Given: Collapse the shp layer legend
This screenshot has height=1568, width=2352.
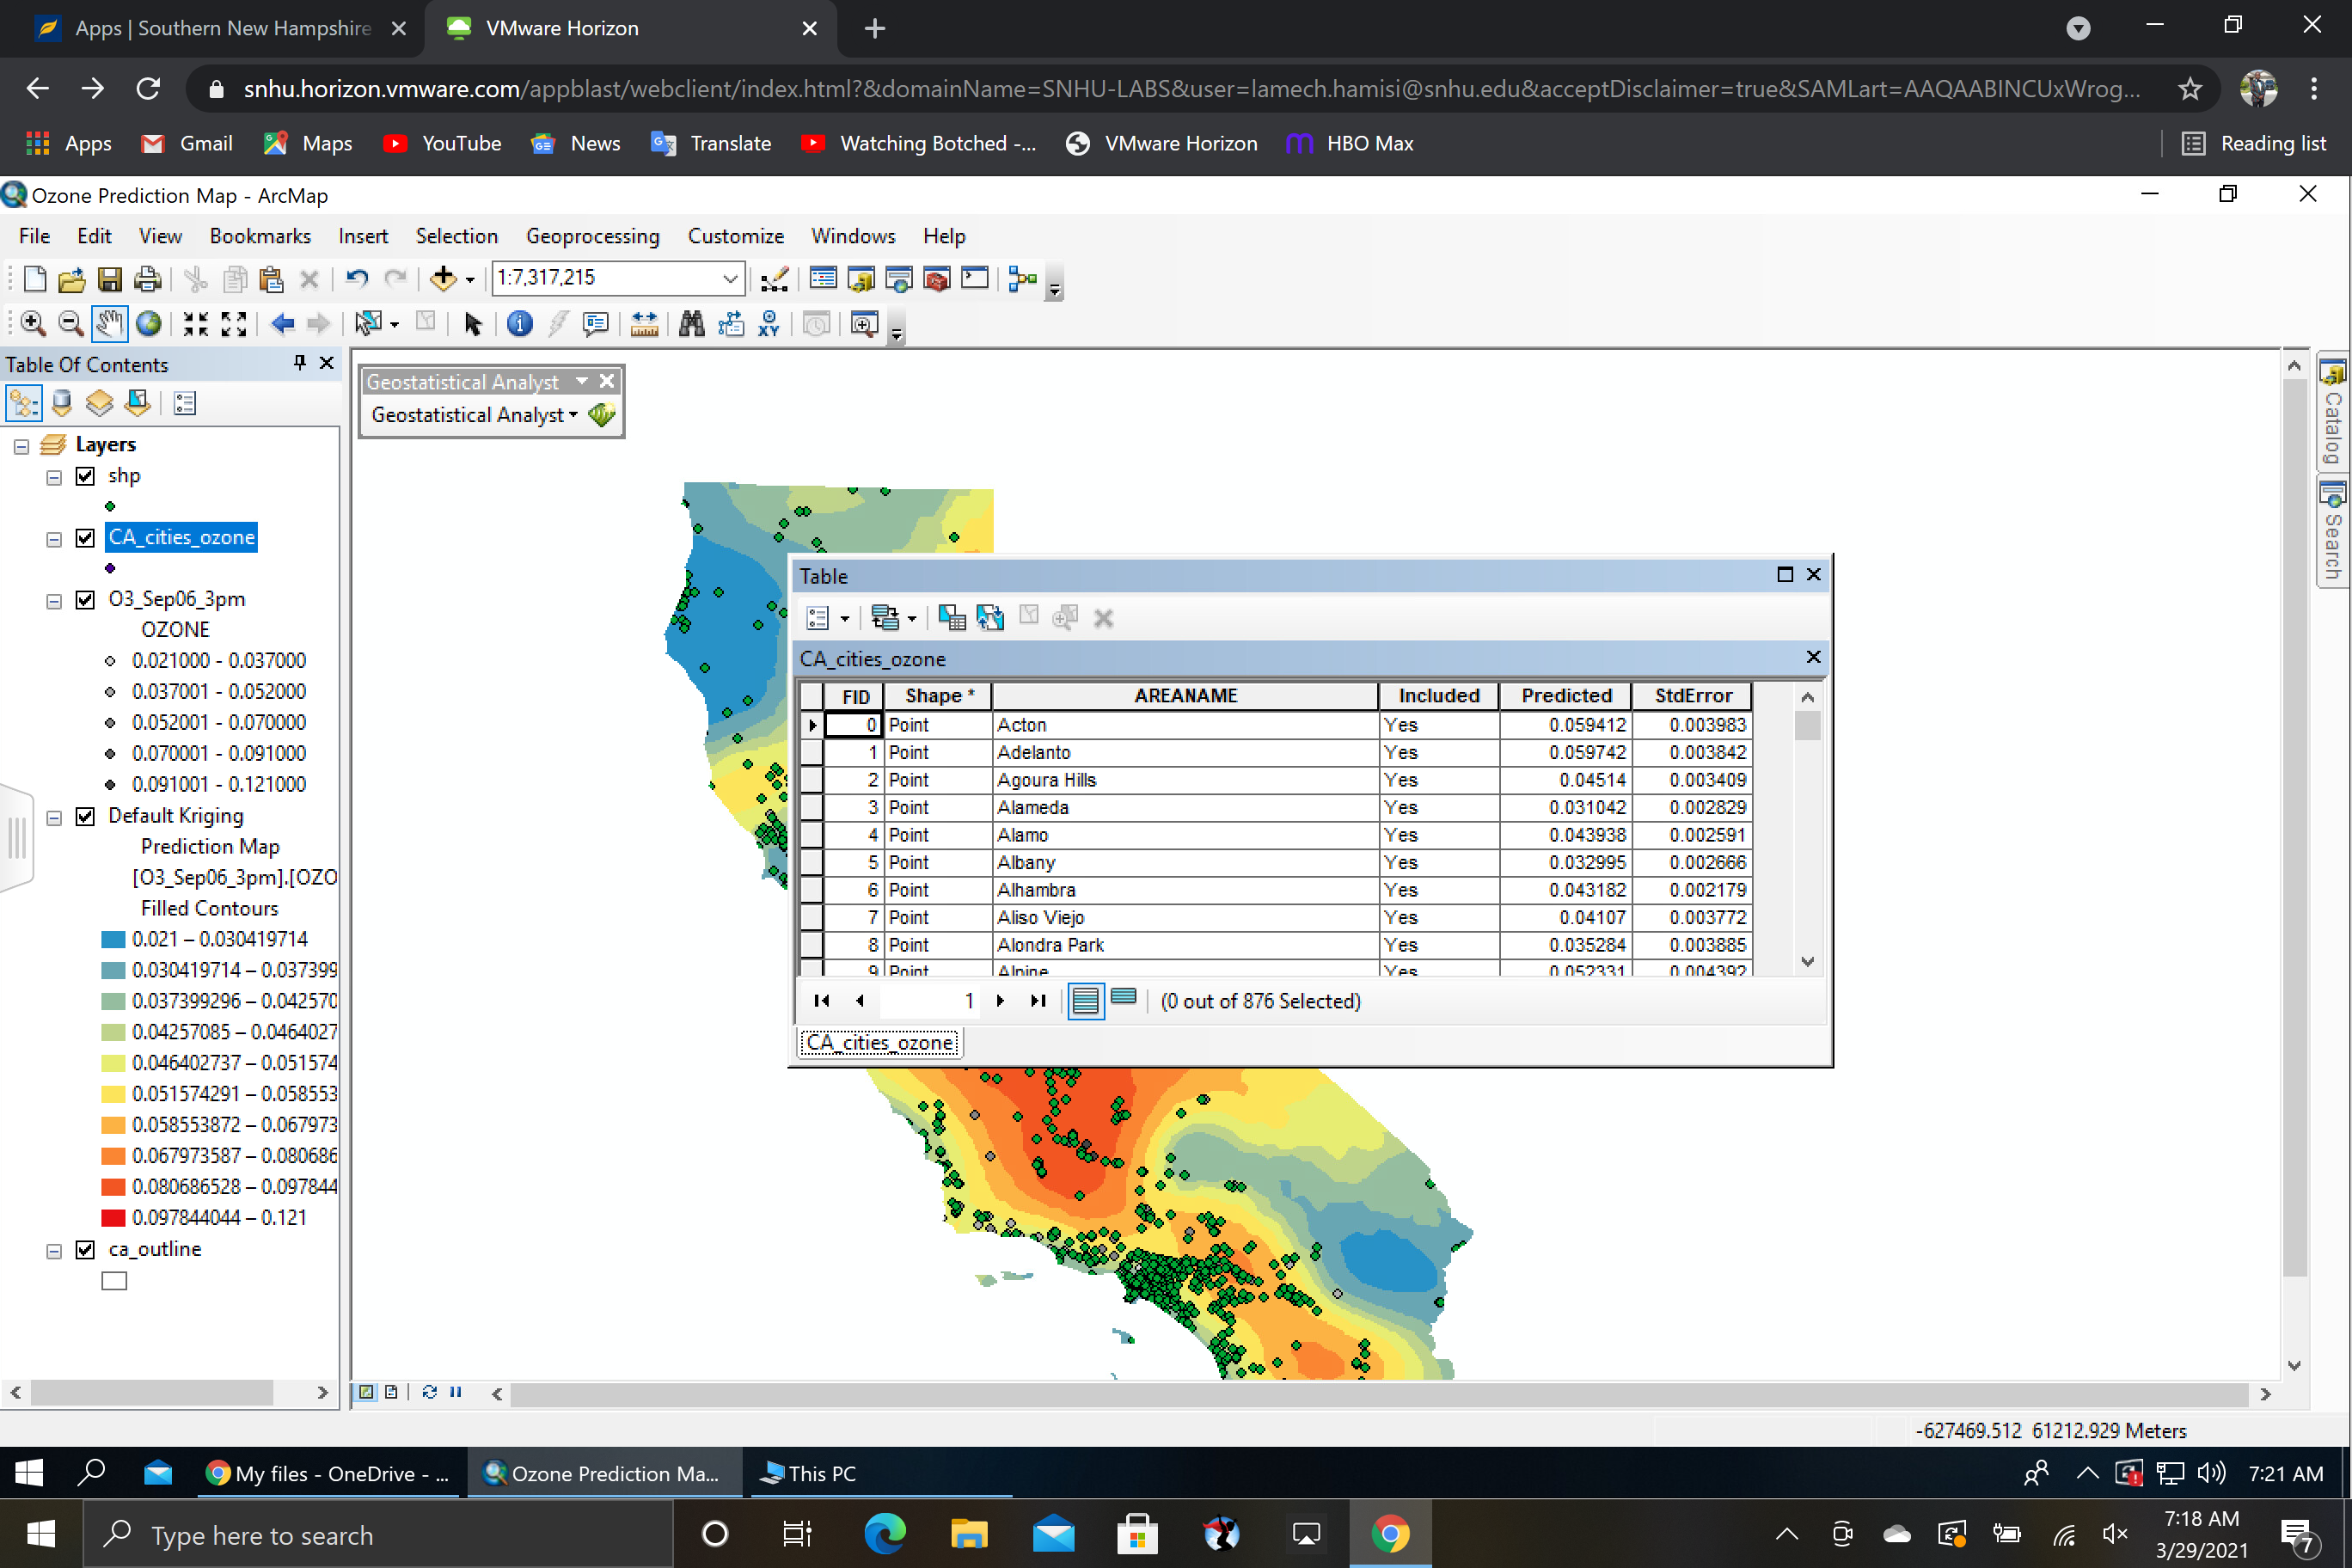Looking at the screenshot, I should [54, 478].
